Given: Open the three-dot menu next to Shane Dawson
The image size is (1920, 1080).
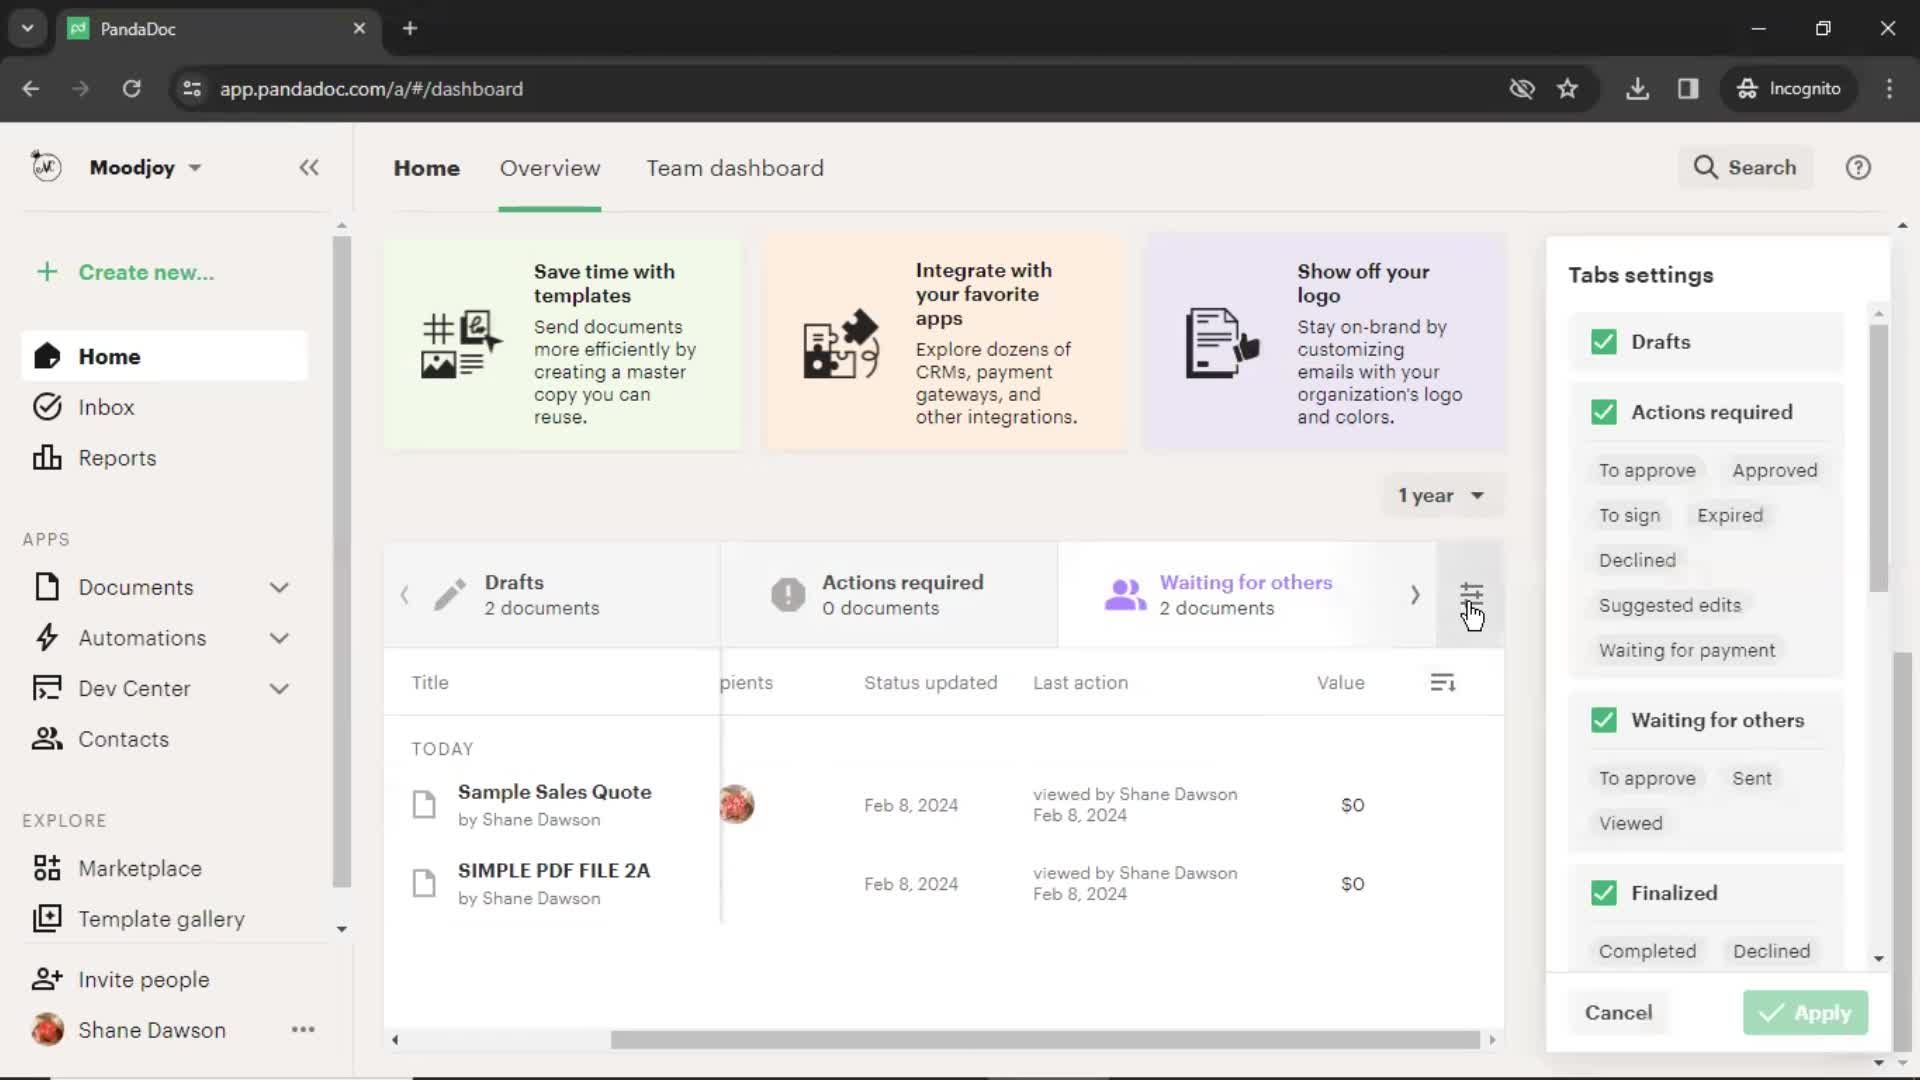Looking at the screenshot, I should coord(303,1030).
